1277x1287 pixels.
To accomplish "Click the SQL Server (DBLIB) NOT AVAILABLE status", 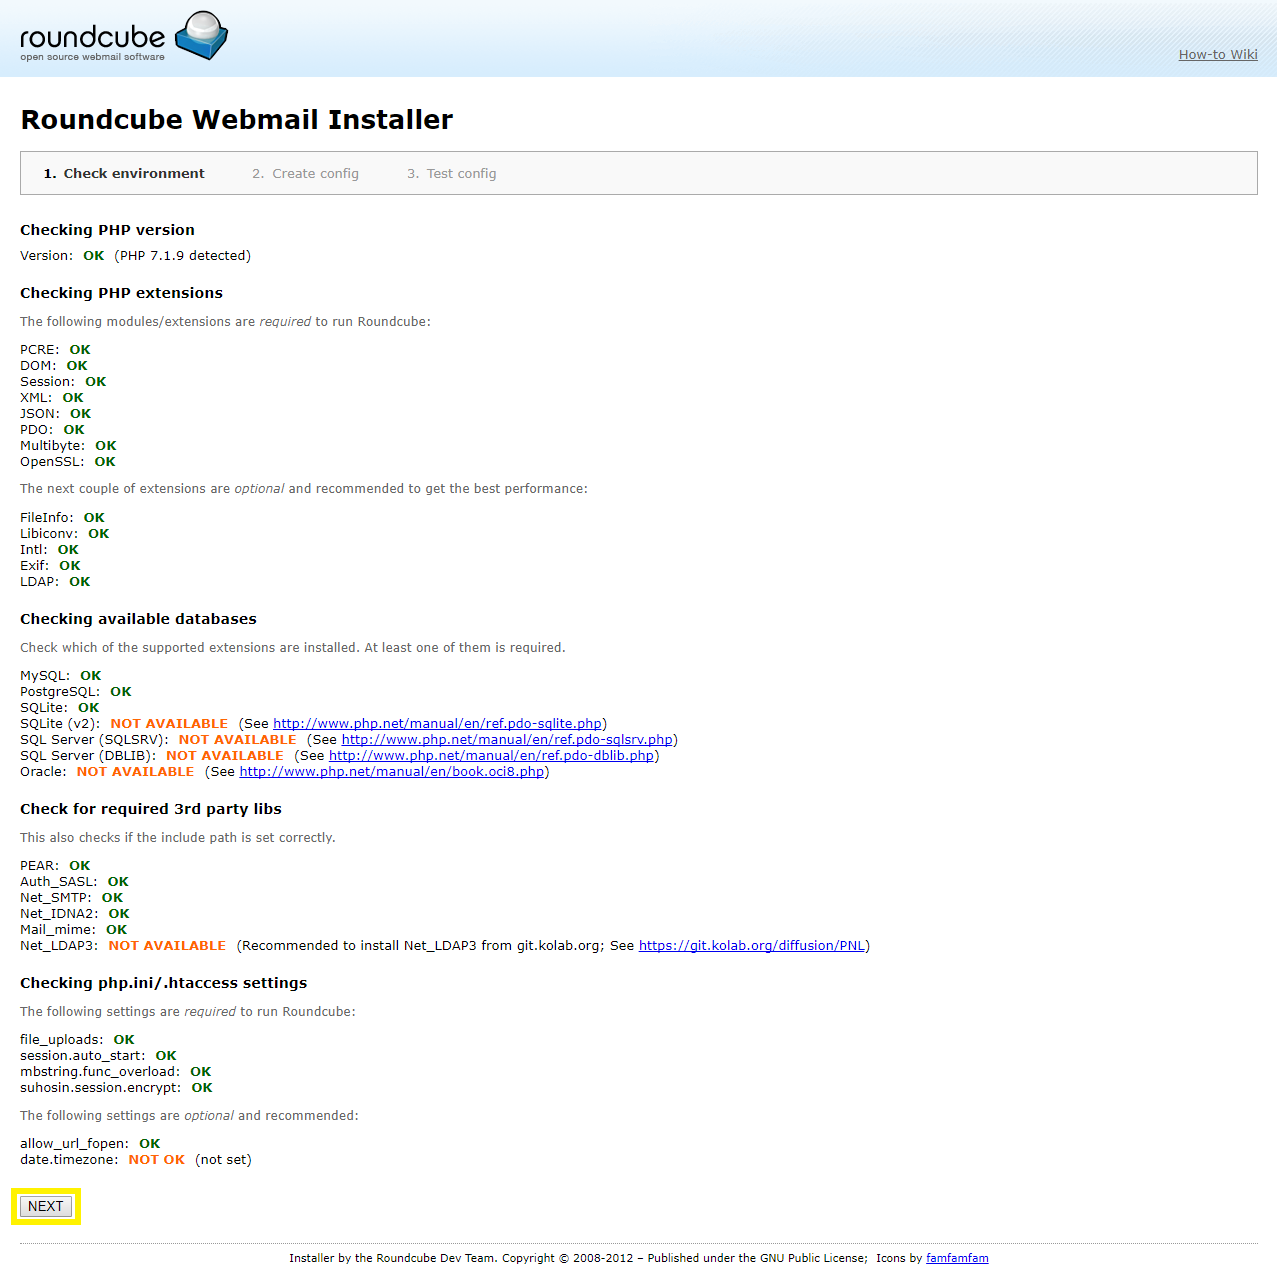I will tap(224, 756).
